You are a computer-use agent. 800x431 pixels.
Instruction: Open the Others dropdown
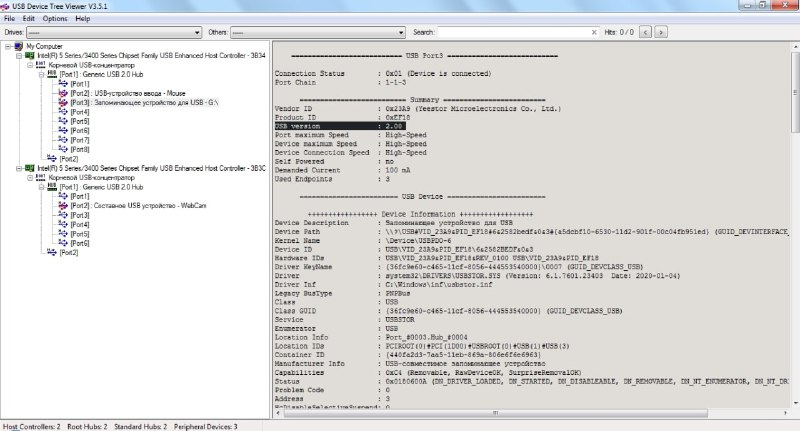318,32
